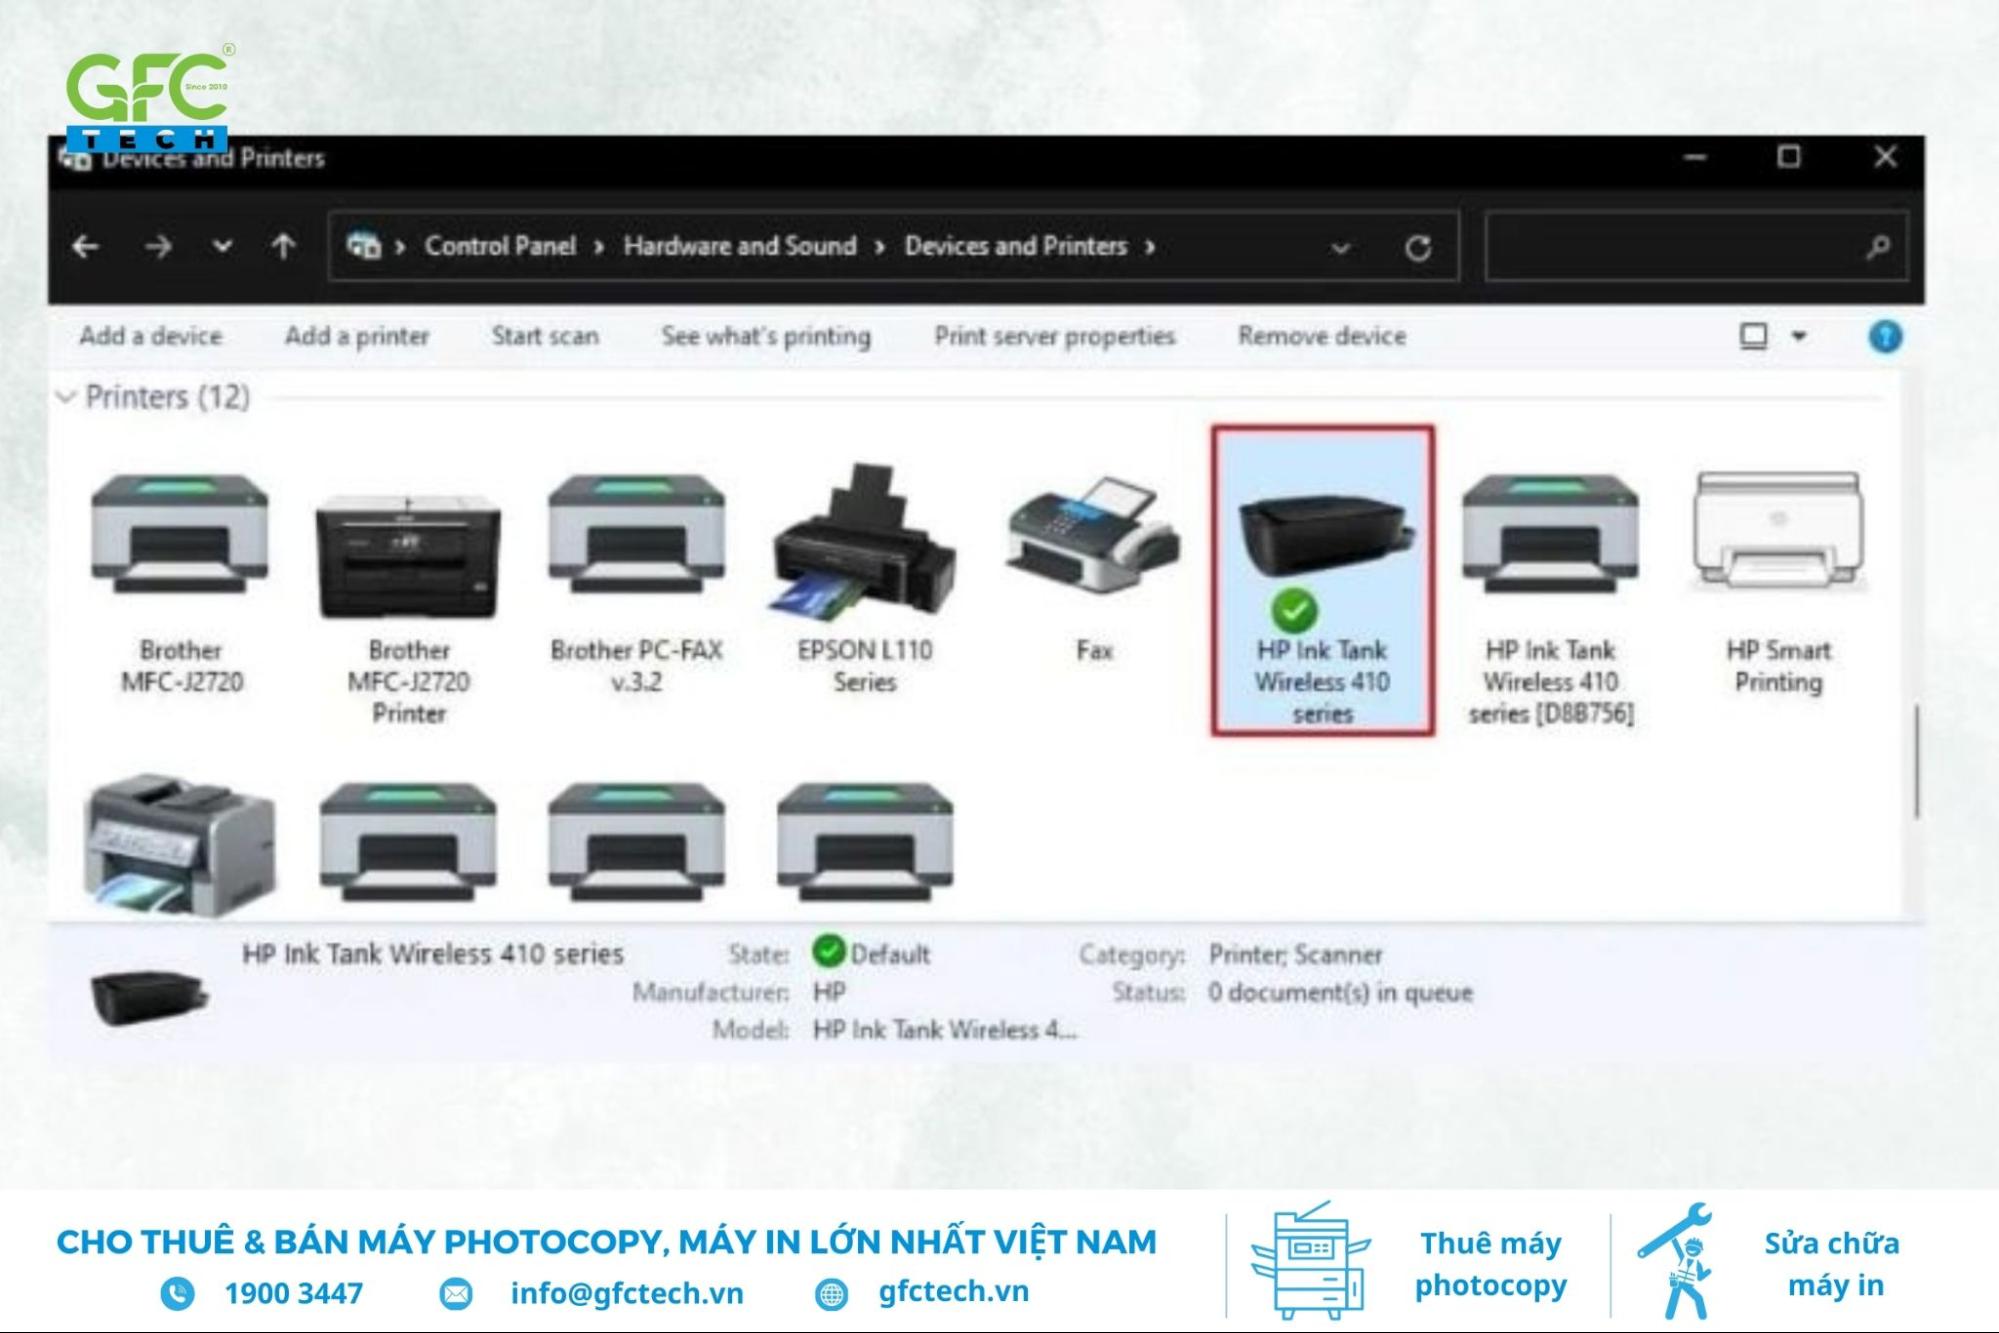
Task: Click details pane title 'HP Ink Tank Wireless 410 series'
Action: (433, 954)
